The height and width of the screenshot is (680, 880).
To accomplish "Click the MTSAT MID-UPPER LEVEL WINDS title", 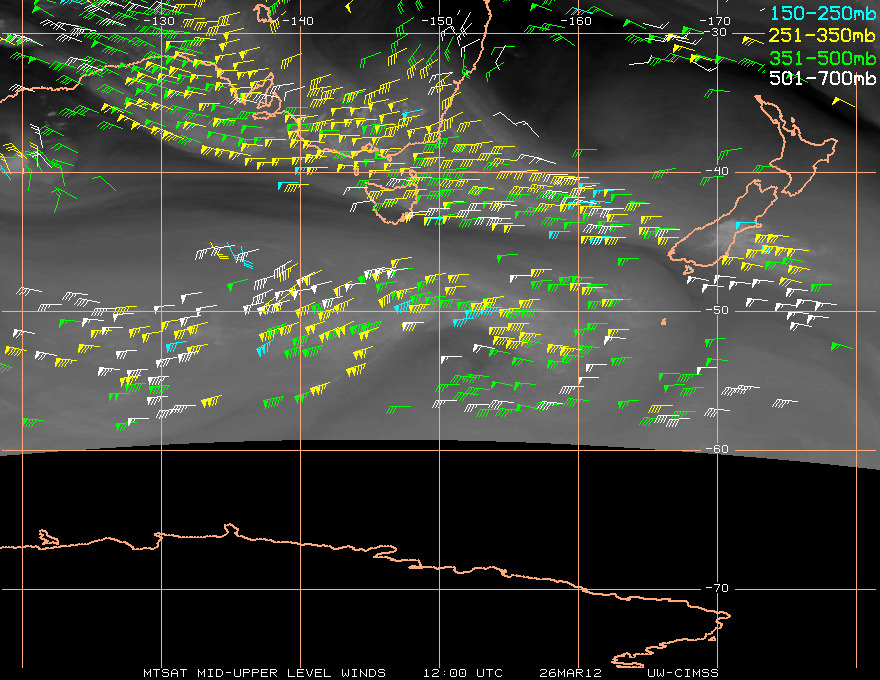I will click(264, 672).
